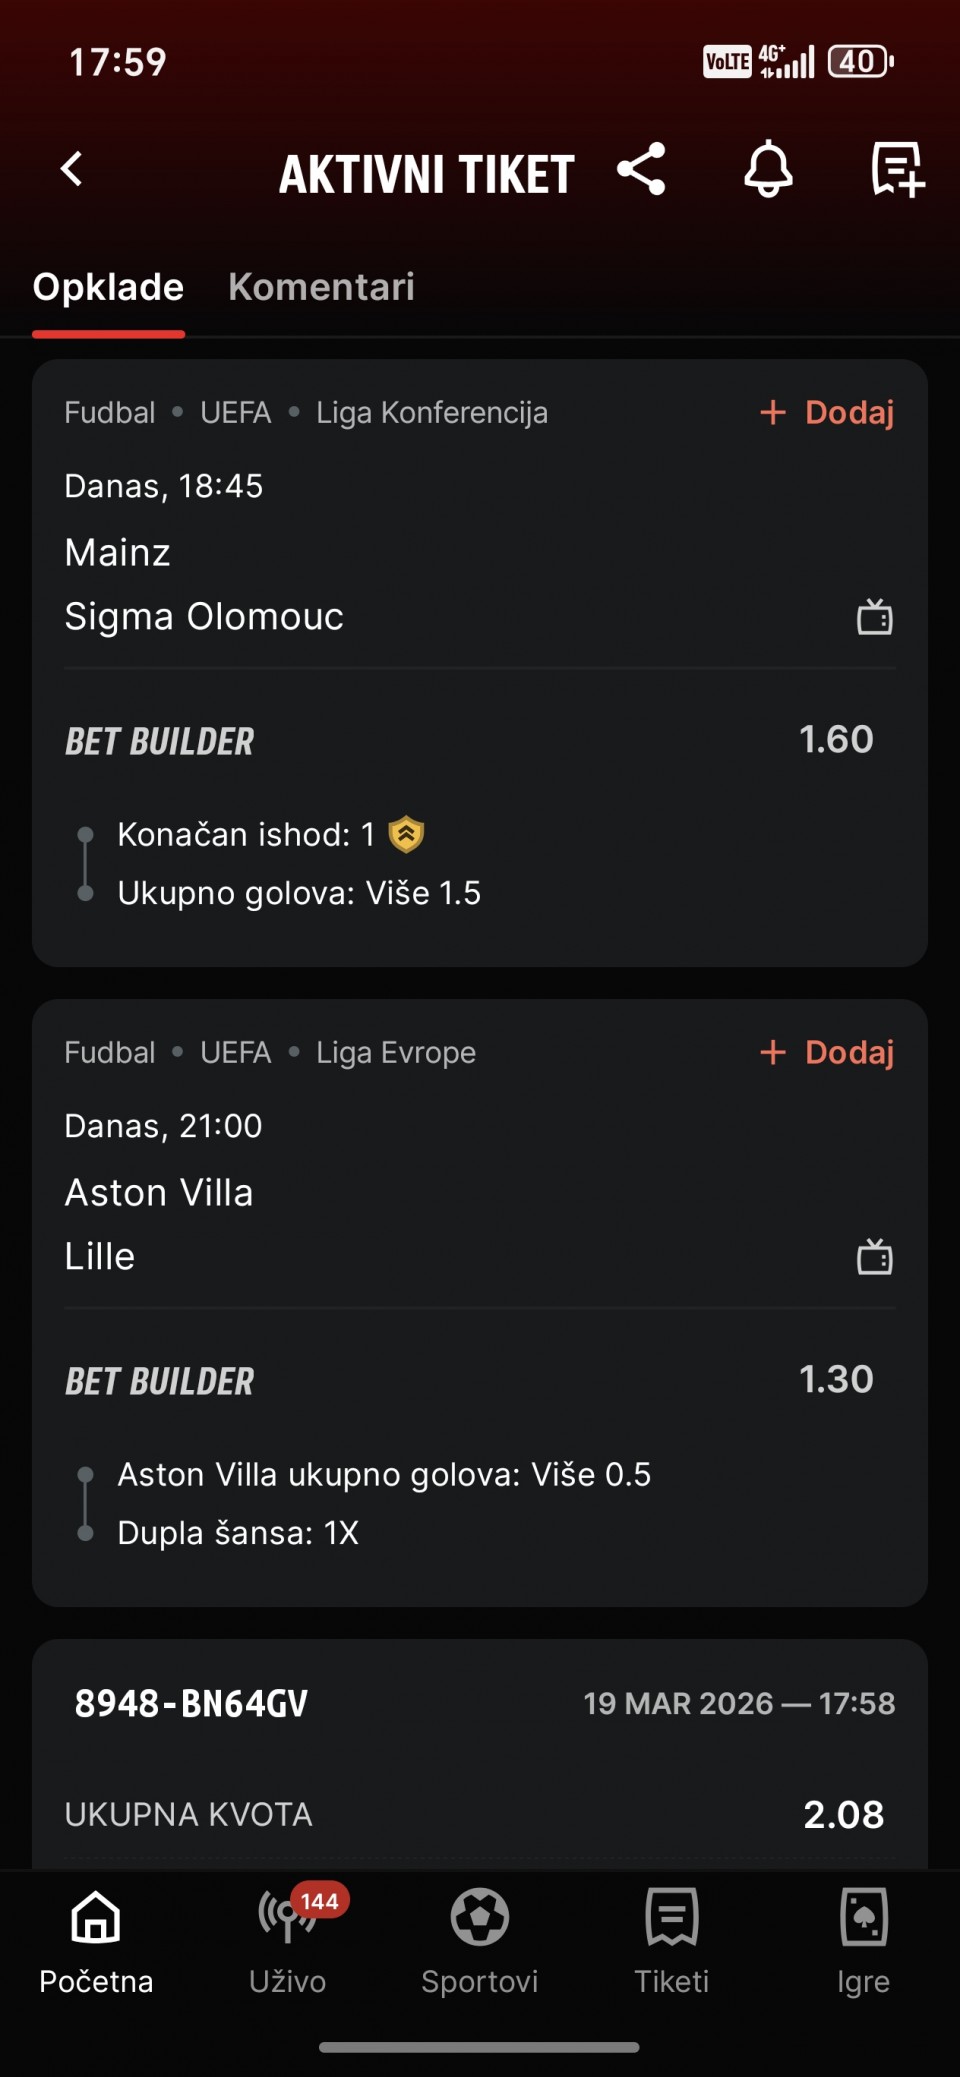The height and width of the screenshot is (2077, 960).
Task: Tap the add-ticket icon in header
Action: click(x=896, y=169)
